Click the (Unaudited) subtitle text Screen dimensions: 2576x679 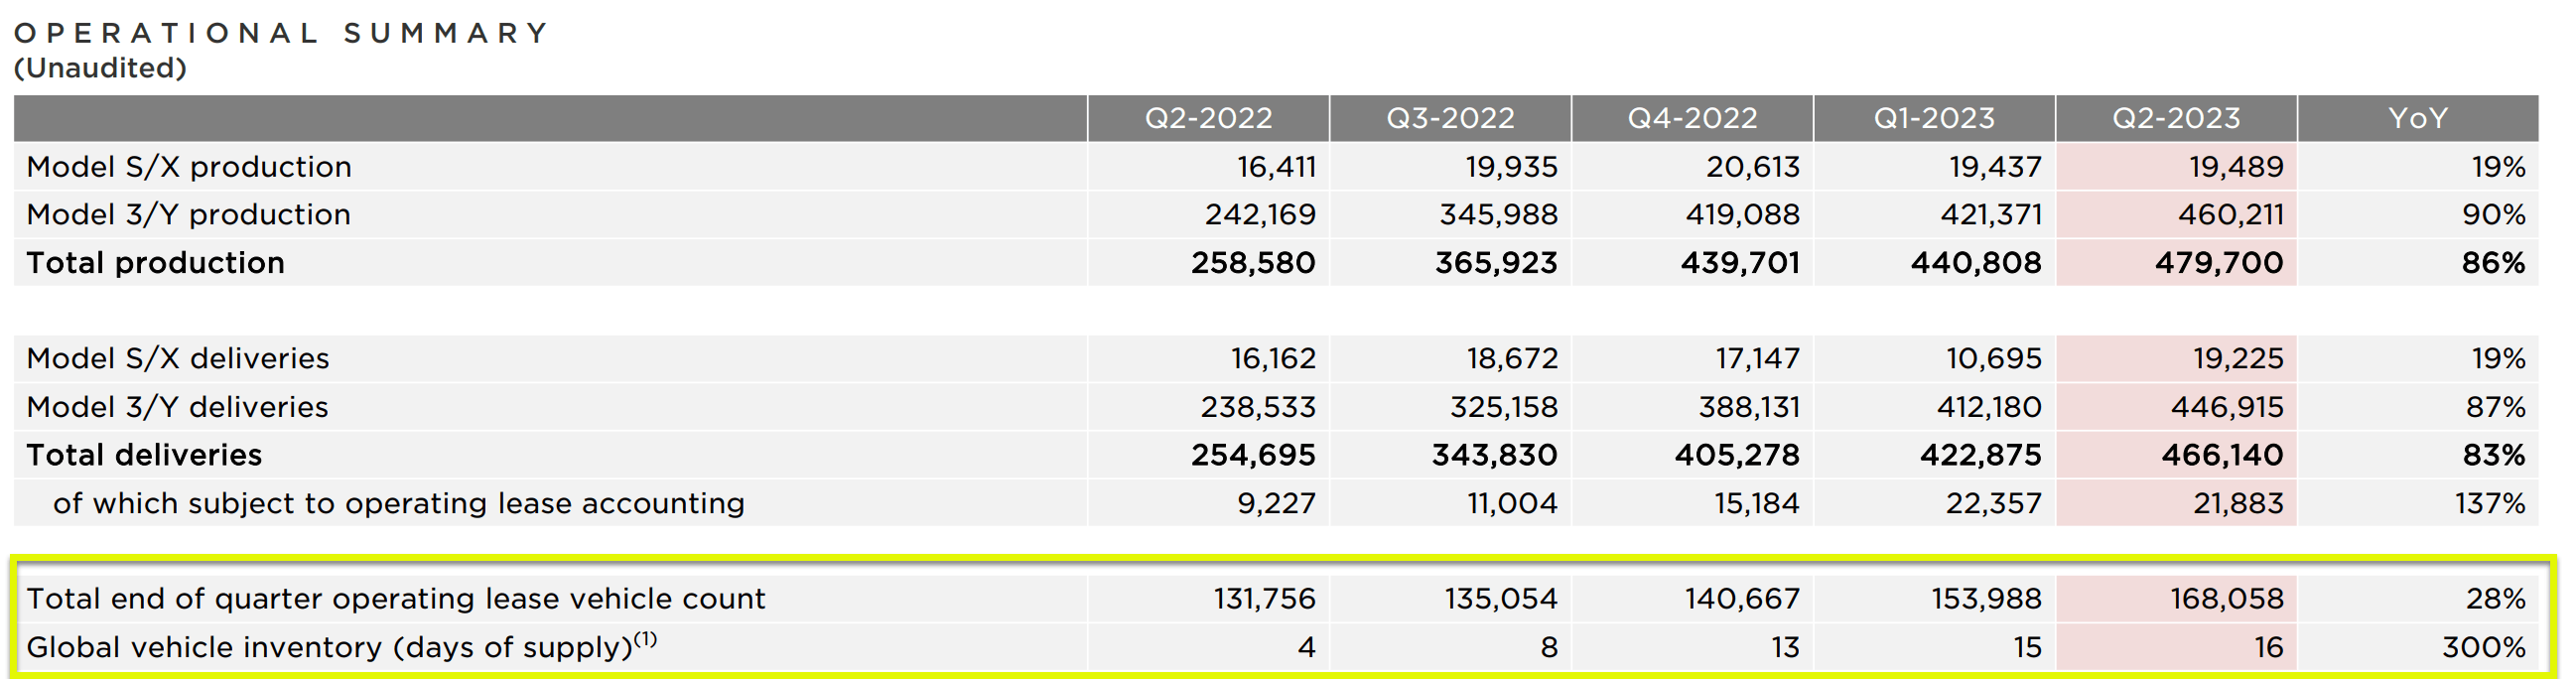point(100,68)
